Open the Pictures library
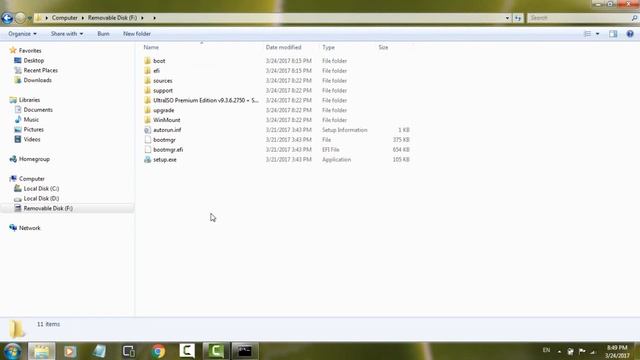 click(x=33, y=129)
